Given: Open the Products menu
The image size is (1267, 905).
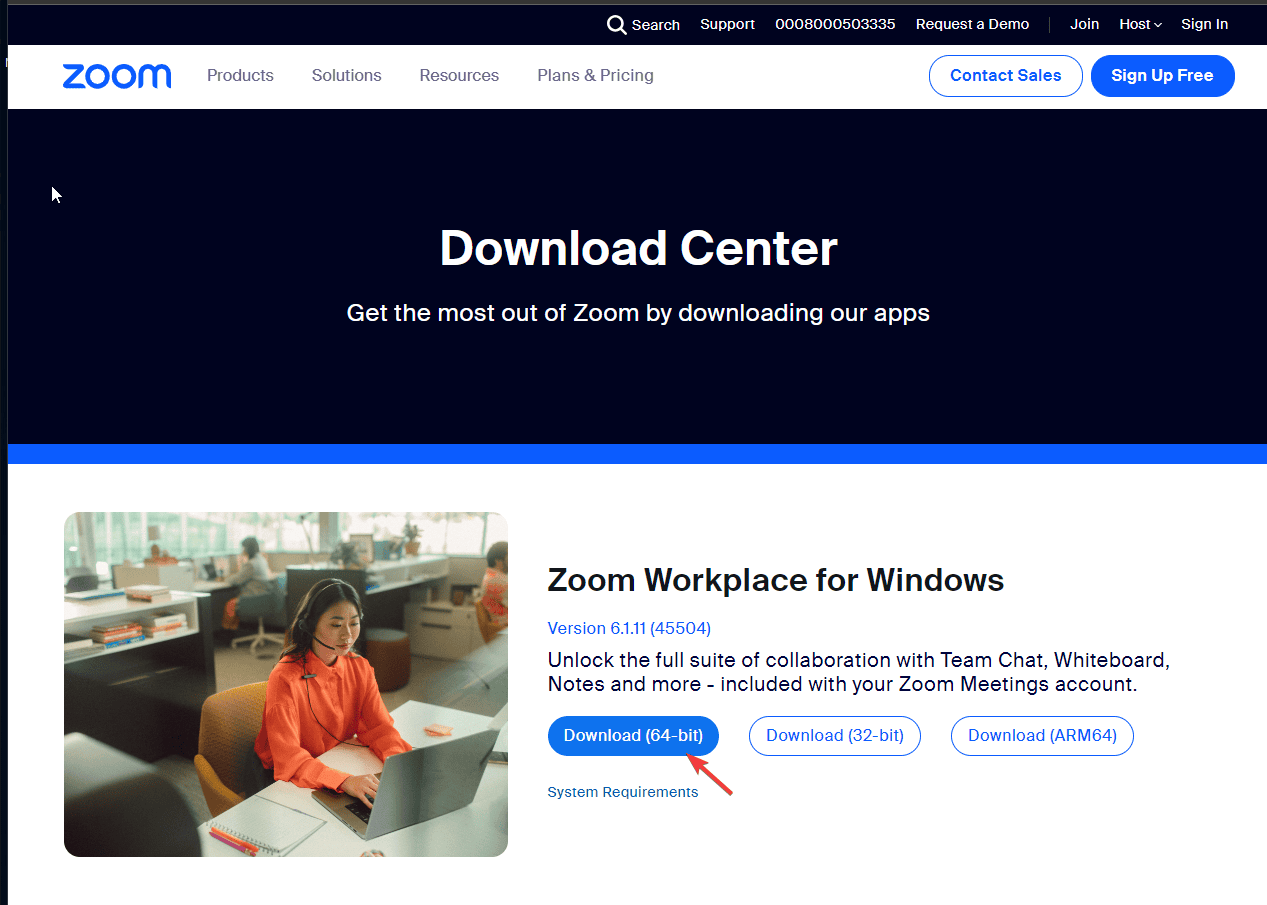Looking at the screenshot, I should (240, 75).
